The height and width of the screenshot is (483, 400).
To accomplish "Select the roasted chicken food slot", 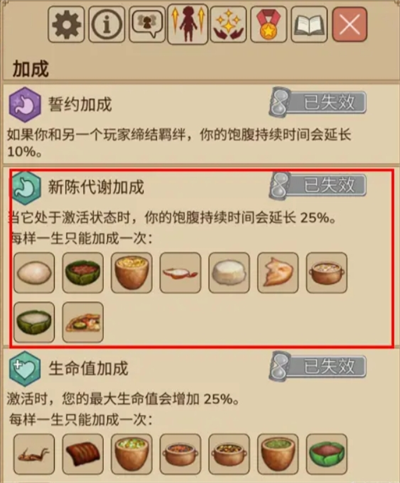I will tap(278, 273).
